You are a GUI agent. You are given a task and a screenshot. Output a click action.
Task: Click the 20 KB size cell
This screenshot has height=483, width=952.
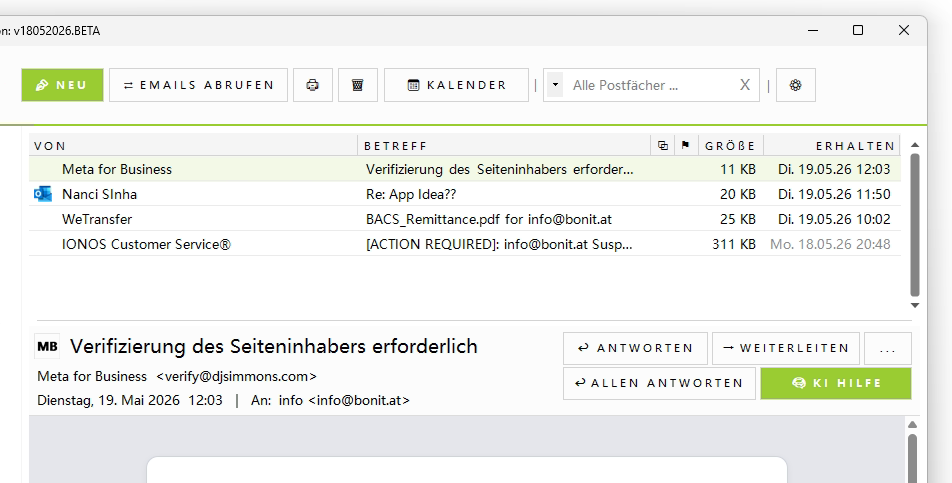(738, 194)
